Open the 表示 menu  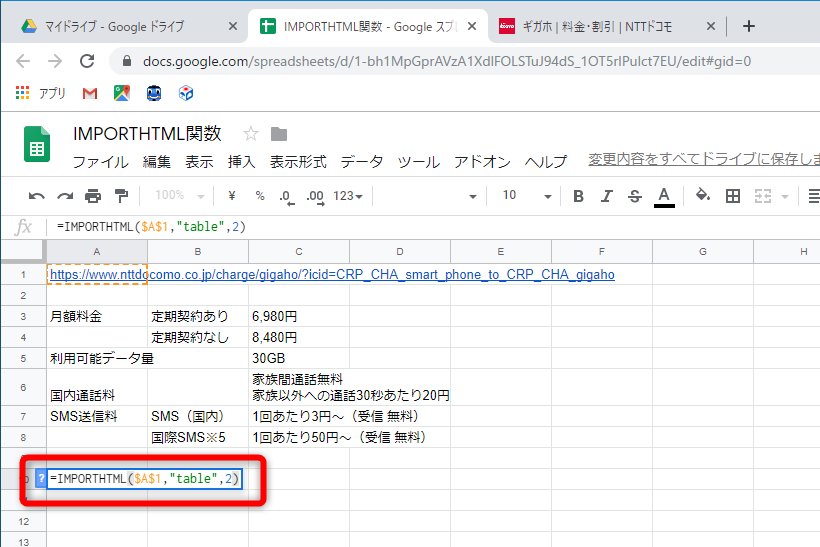tap(199, 162)
